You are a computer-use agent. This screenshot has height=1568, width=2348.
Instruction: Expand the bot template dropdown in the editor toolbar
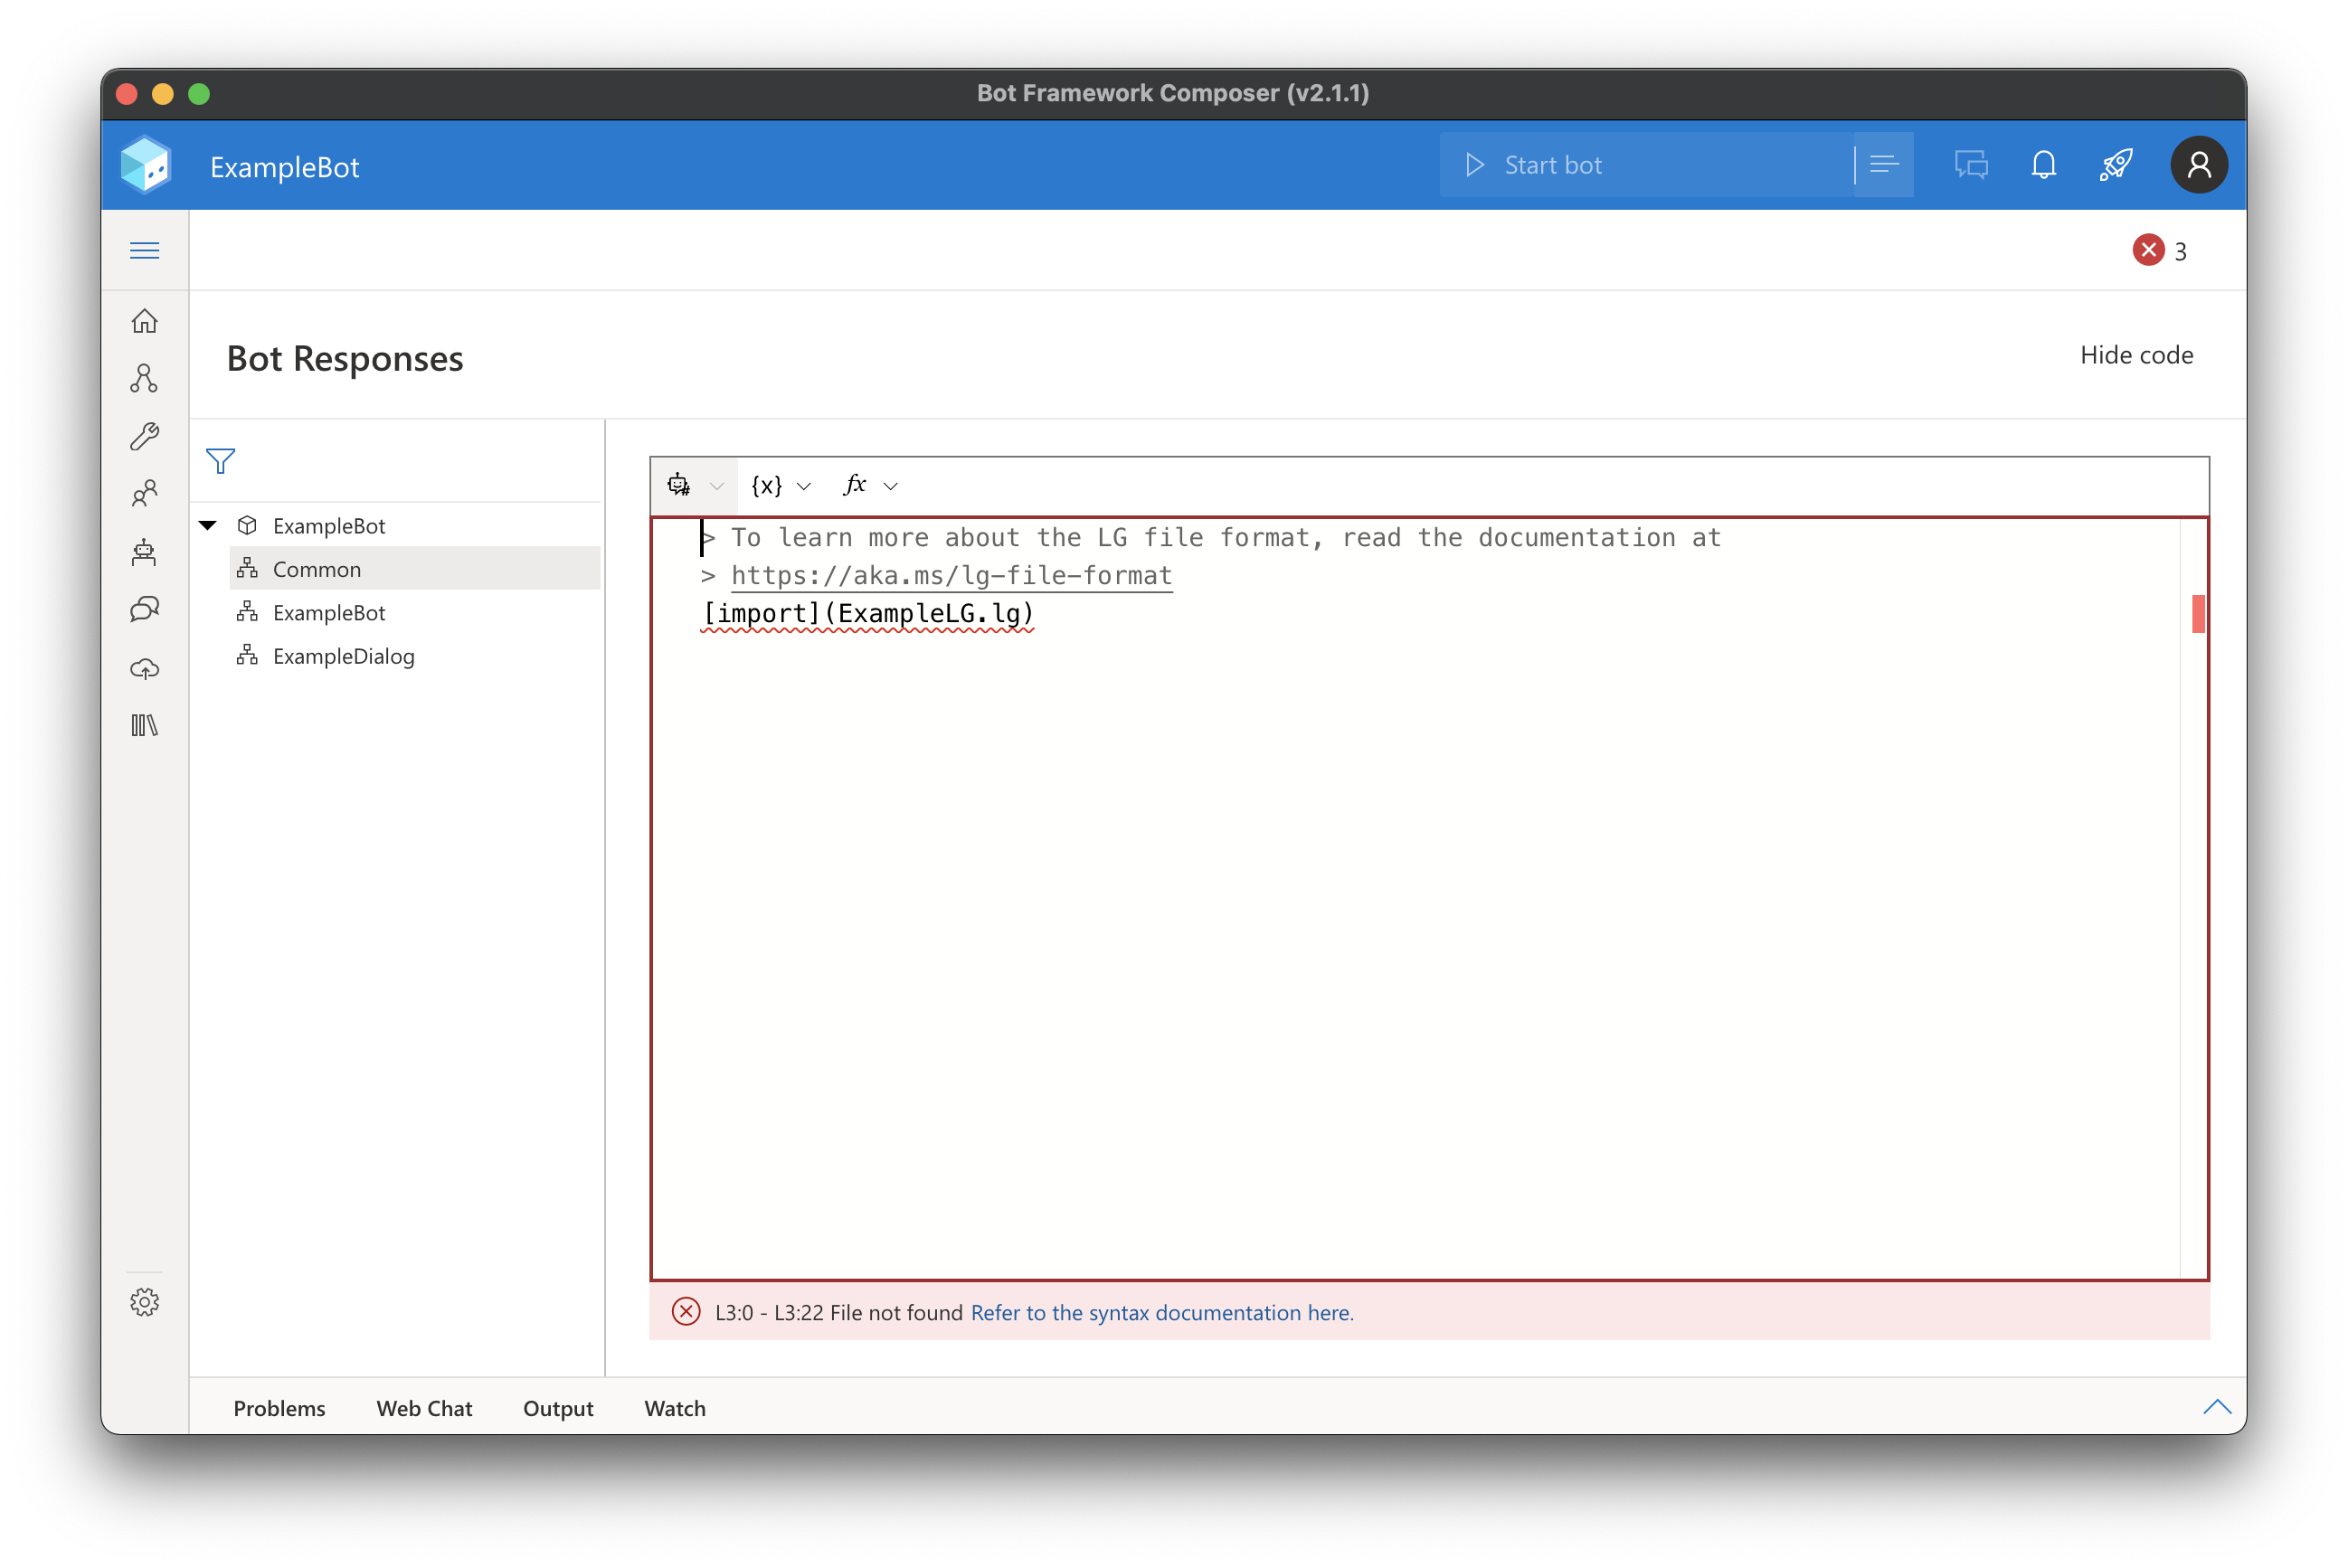tap(693, 486)
